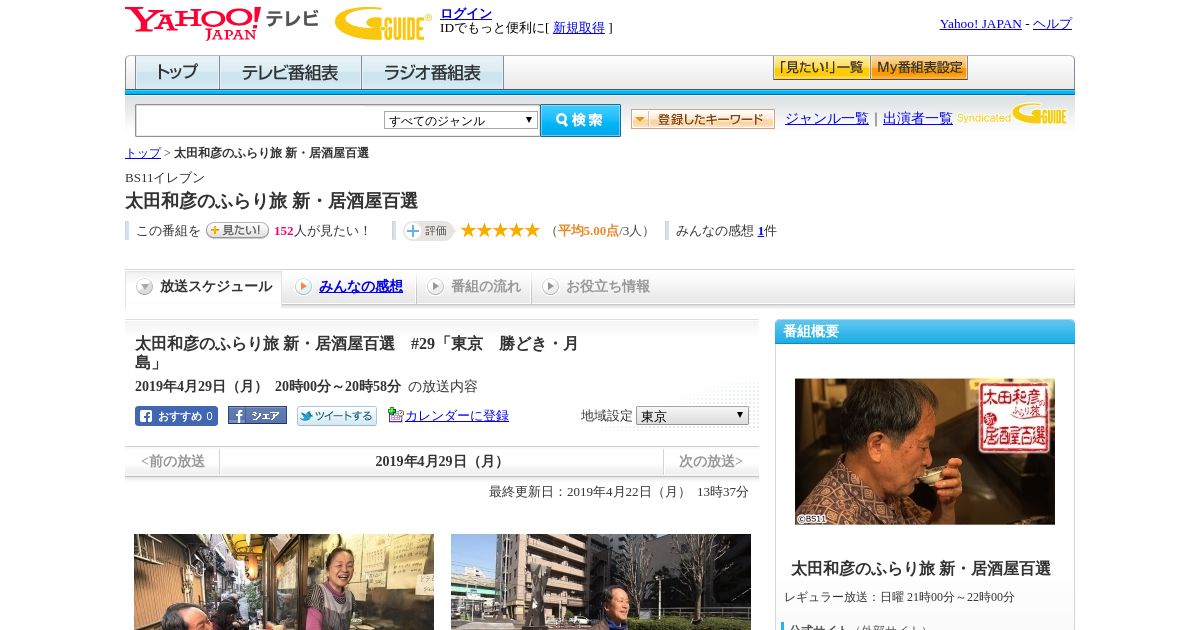Open the 登録したキーワード dropdown

pyautogui.click(x=703, y=119)
